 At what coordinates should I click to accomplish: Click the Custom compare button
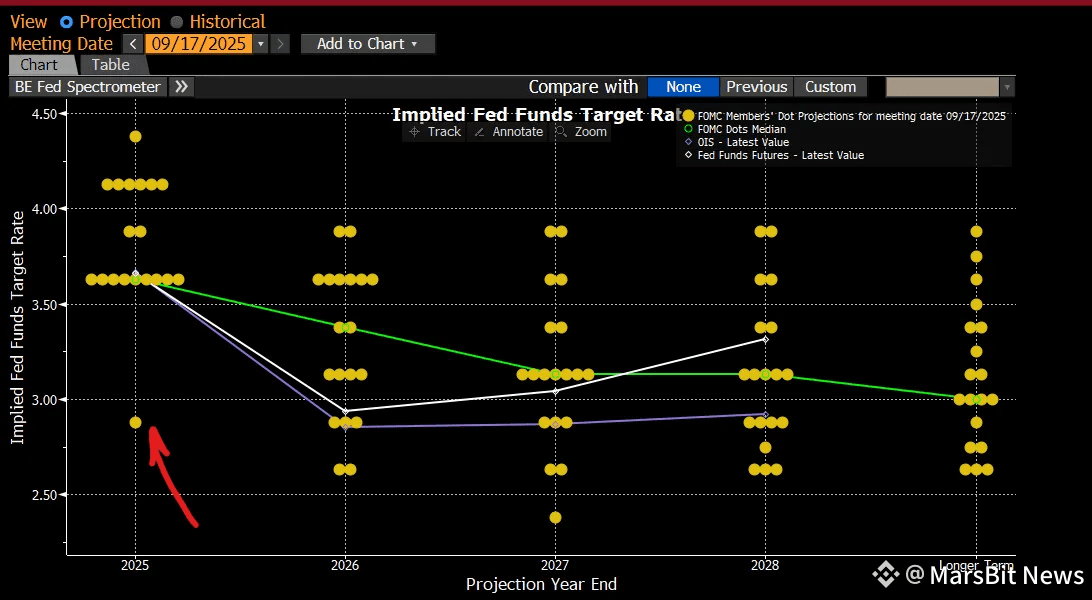click(x=830, y=87)
